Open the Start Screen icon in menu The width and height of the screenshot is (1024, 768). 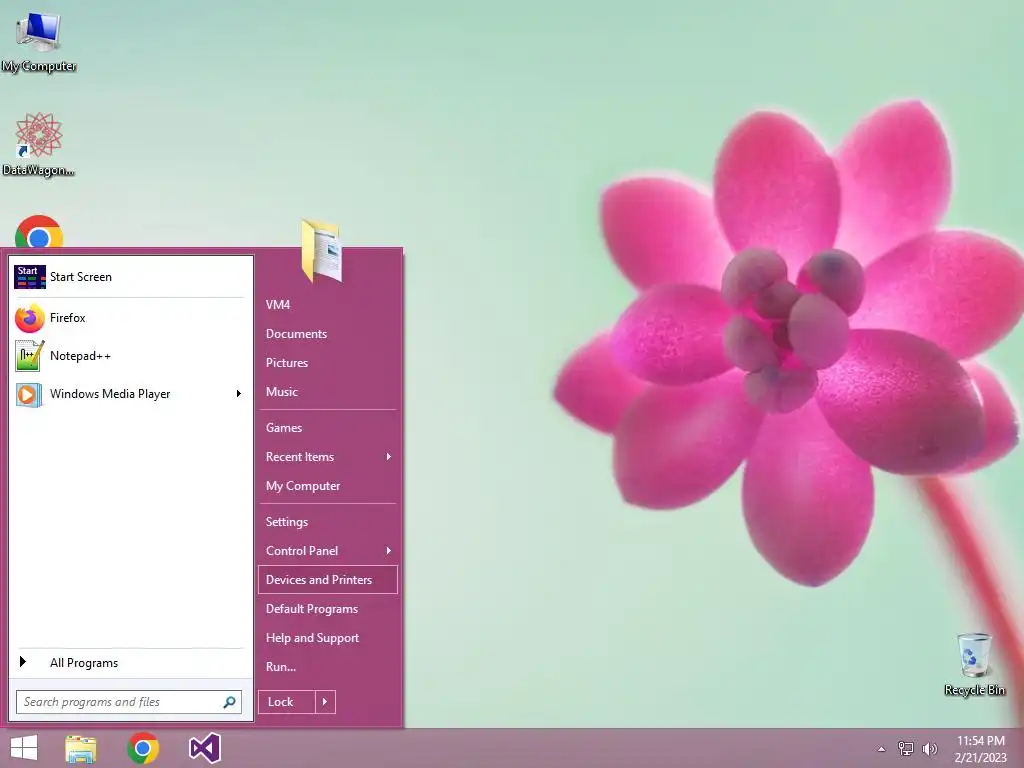point(30,277)
